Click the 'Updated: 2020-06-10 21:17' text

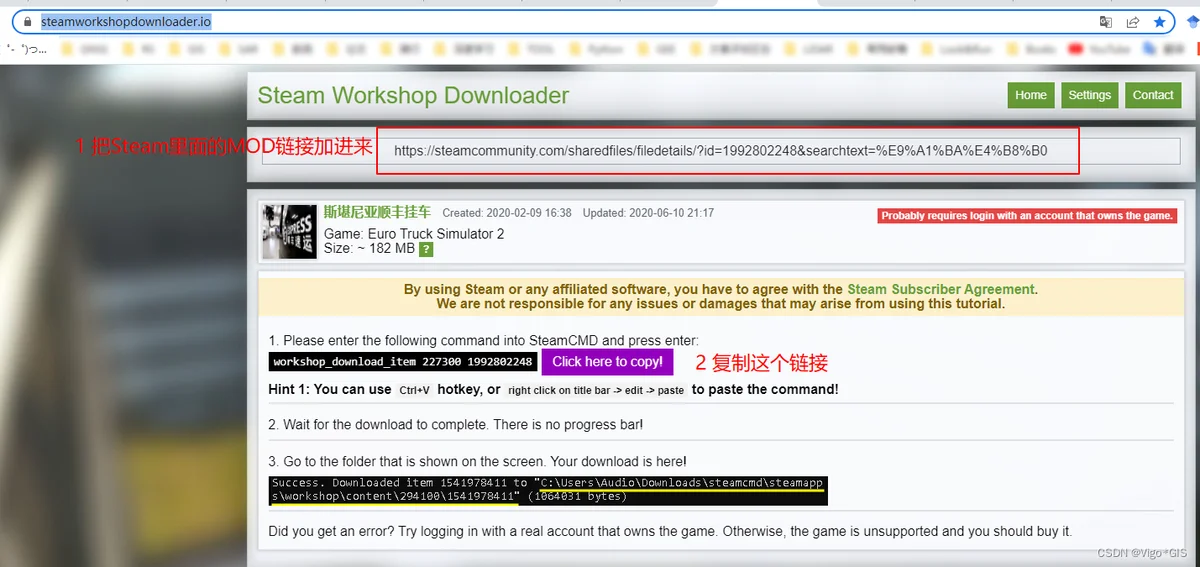[x=649, y=213]
